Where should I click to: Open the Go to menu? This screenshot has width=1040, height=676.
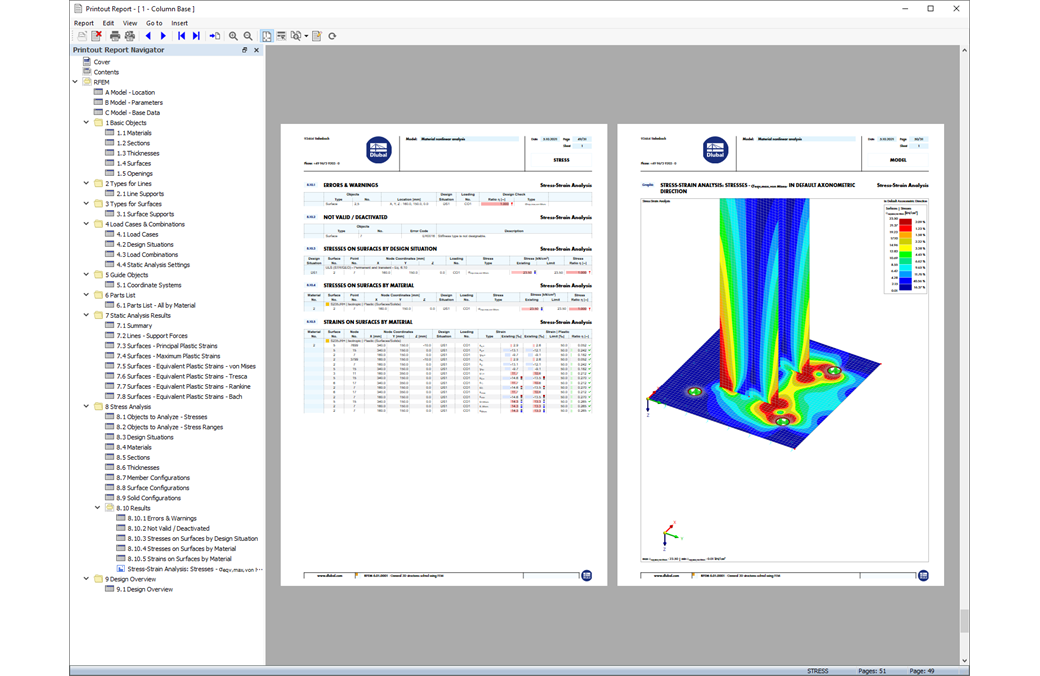[x=154, y=23]
